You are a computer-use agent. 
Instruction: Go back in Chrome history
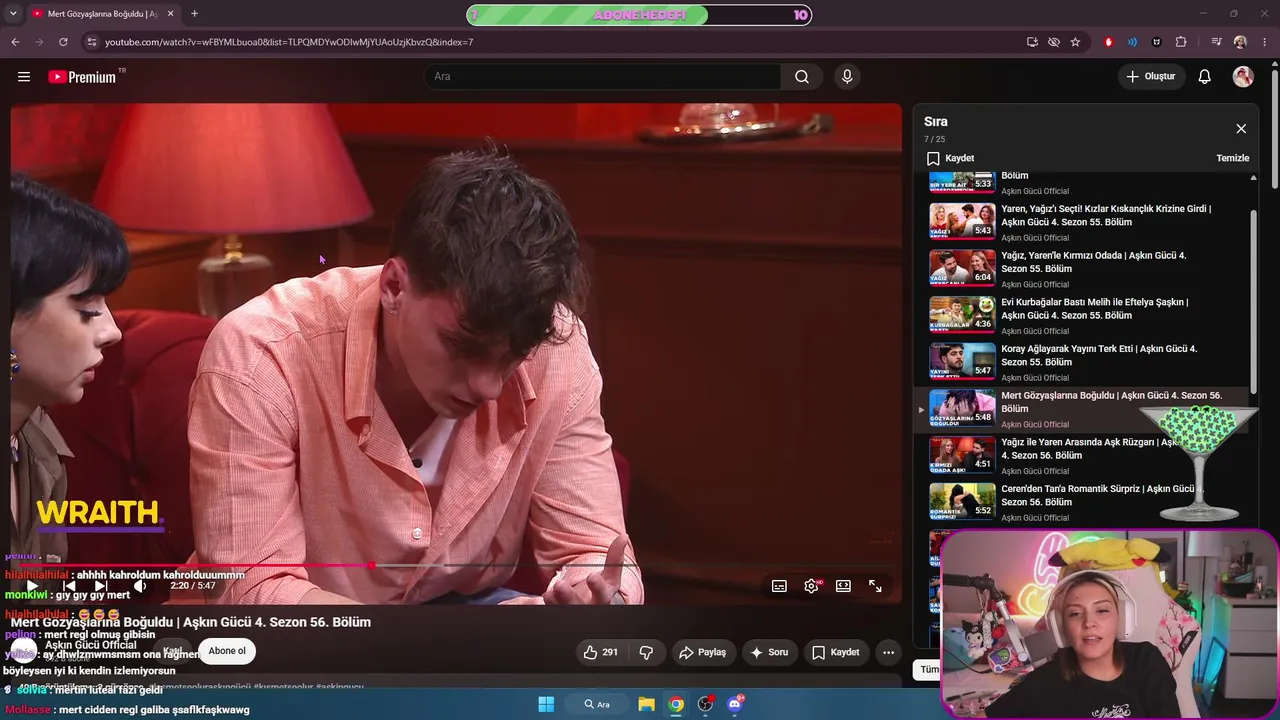point(15,42)
